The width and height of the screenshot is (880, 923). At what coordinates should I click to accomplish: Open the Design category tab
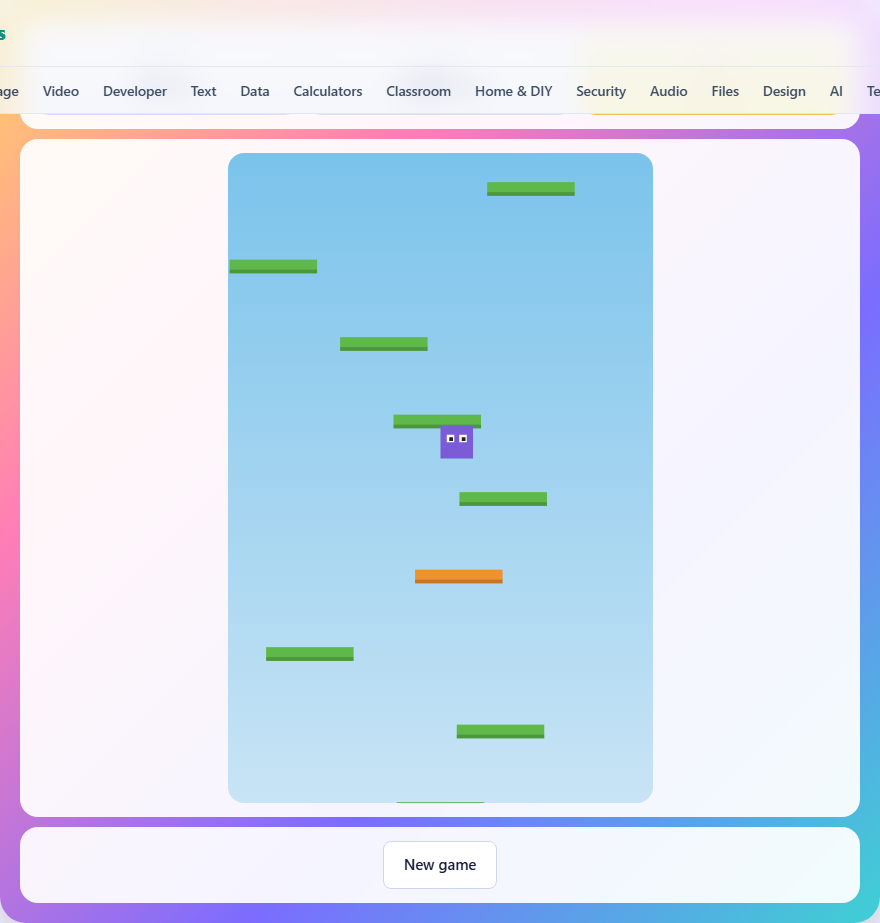(784, 91)
